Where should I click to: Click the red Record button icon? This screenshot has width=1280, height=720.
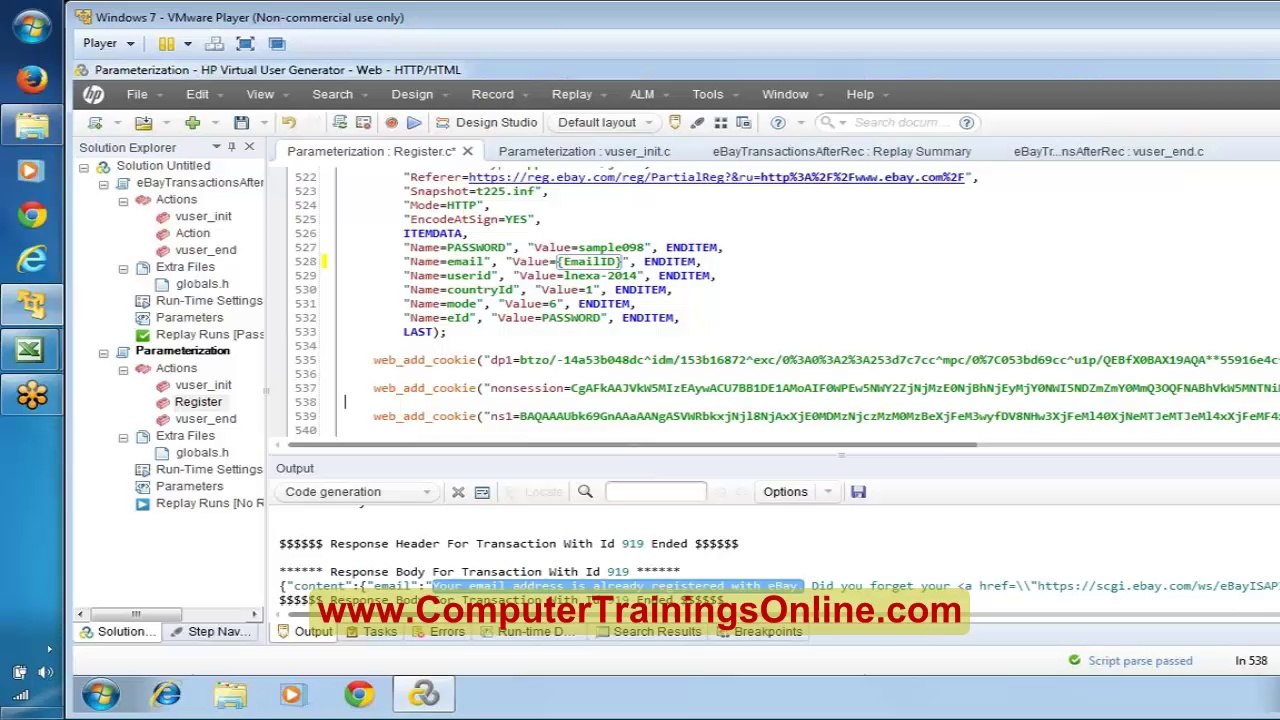pos(391,122)
